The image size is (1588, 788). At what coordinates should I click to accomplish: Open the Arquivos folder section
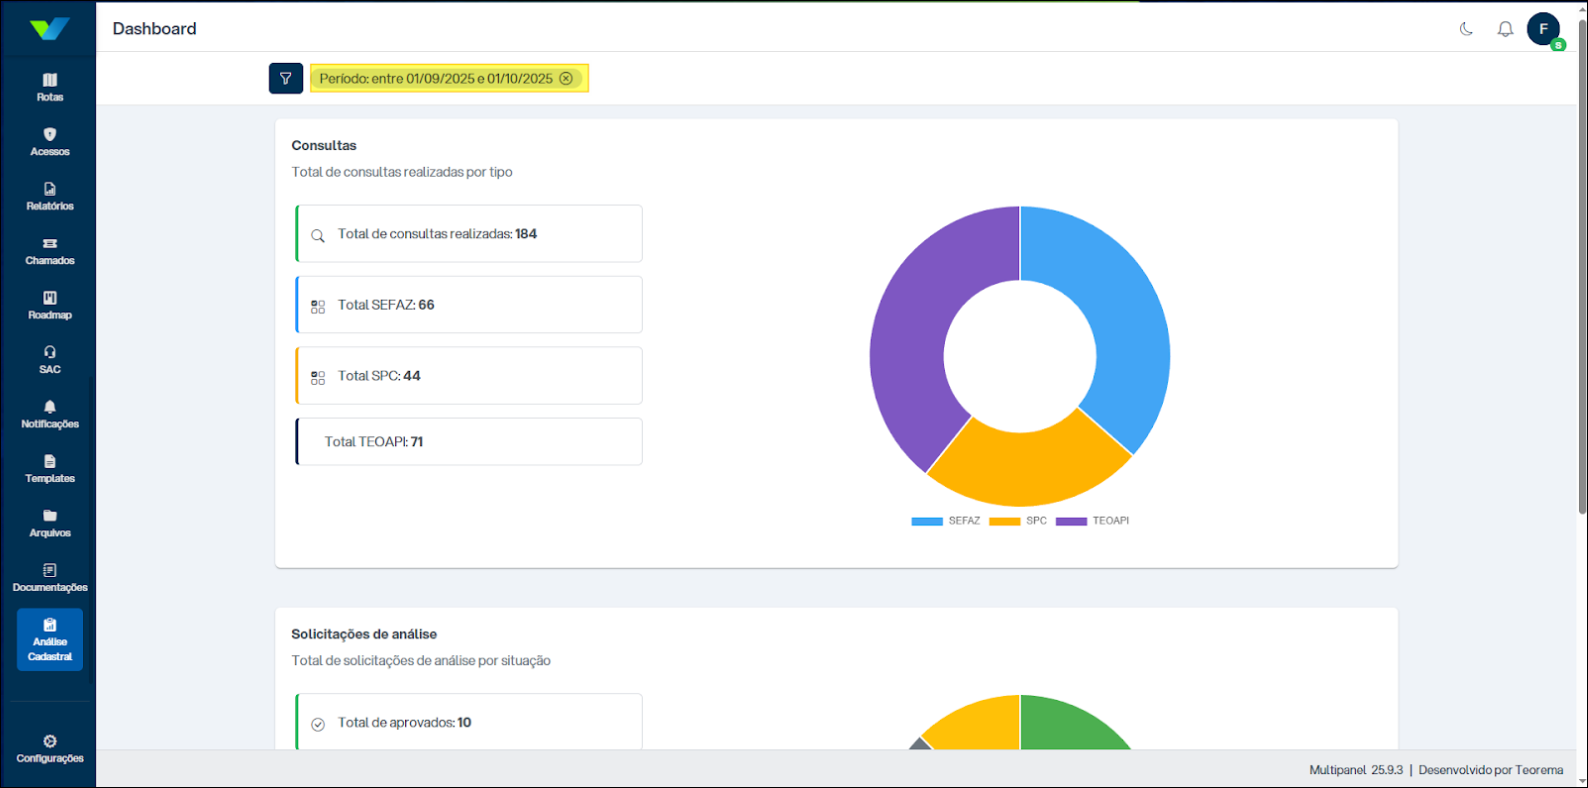coord(50,523)
